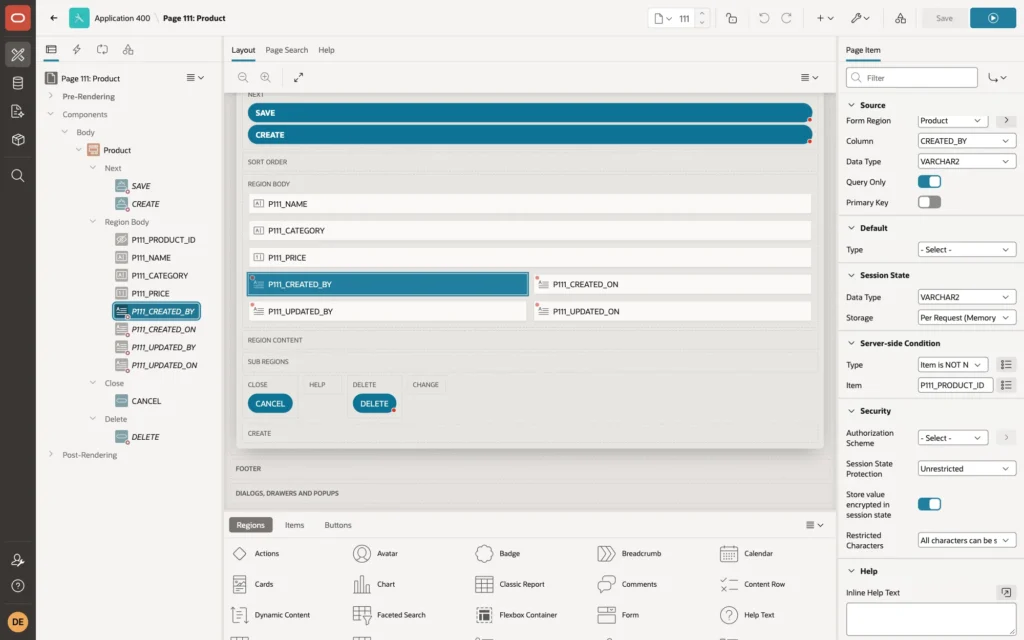Zoom out the layout view
The height and width of the screenshot is (640, 1024).
[242, 77]
